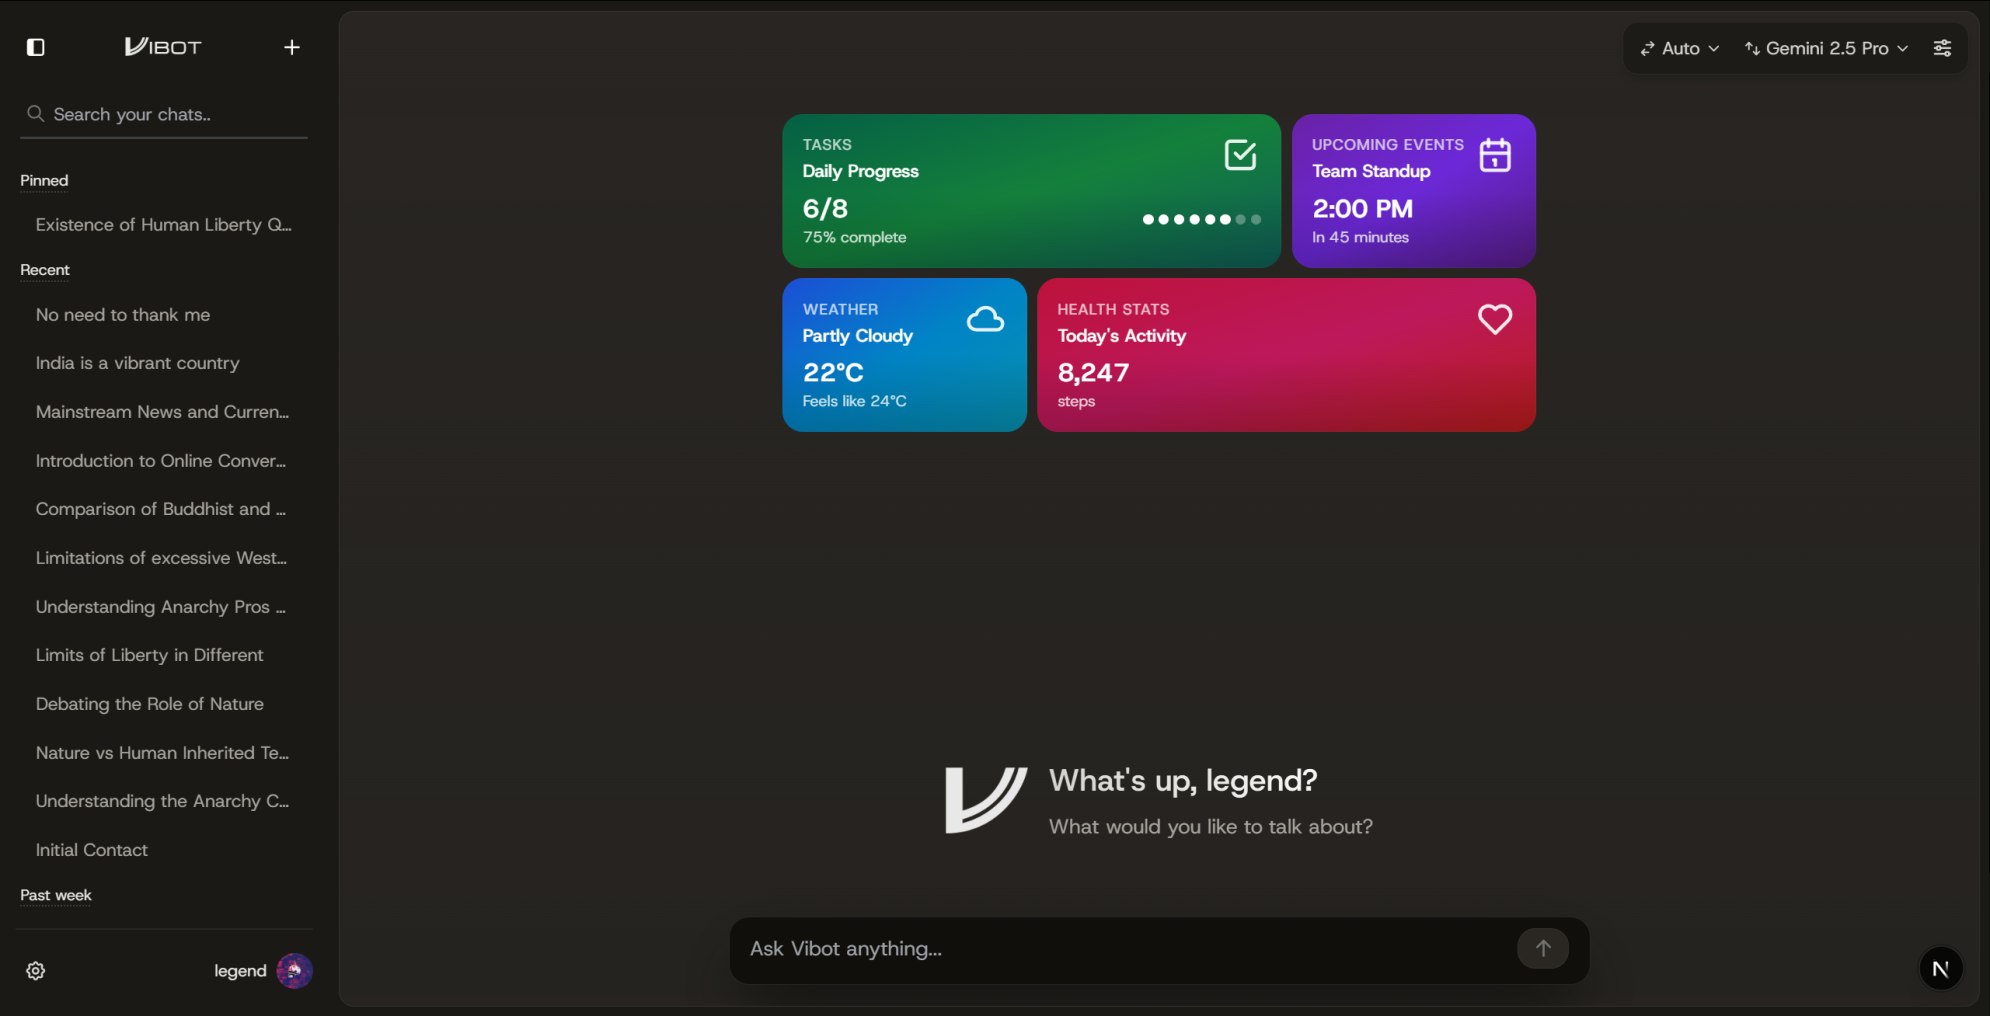Click the cloud icon on the Weather card
Image resolution: width=1990 pixels, height=1016 pixels.
tap(985, 320)
